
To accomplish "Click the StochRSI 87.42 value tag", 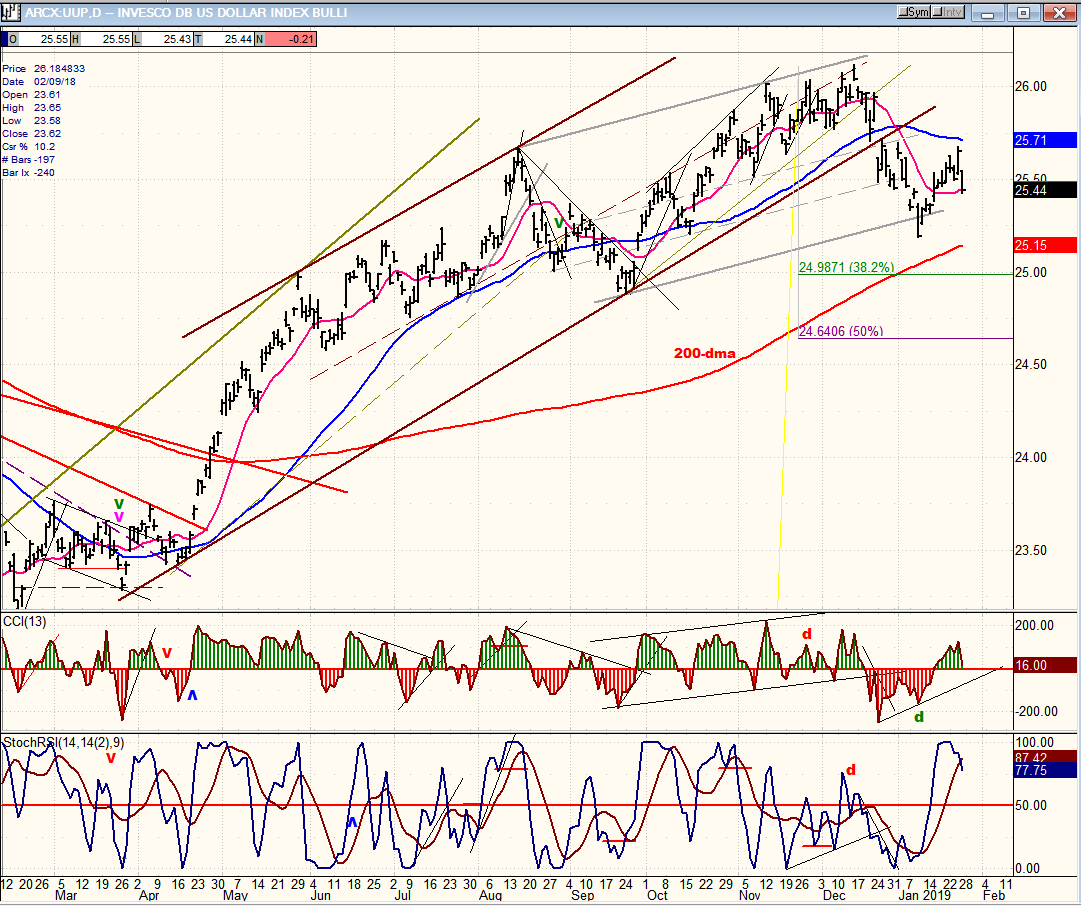I will coord(1045,757).
